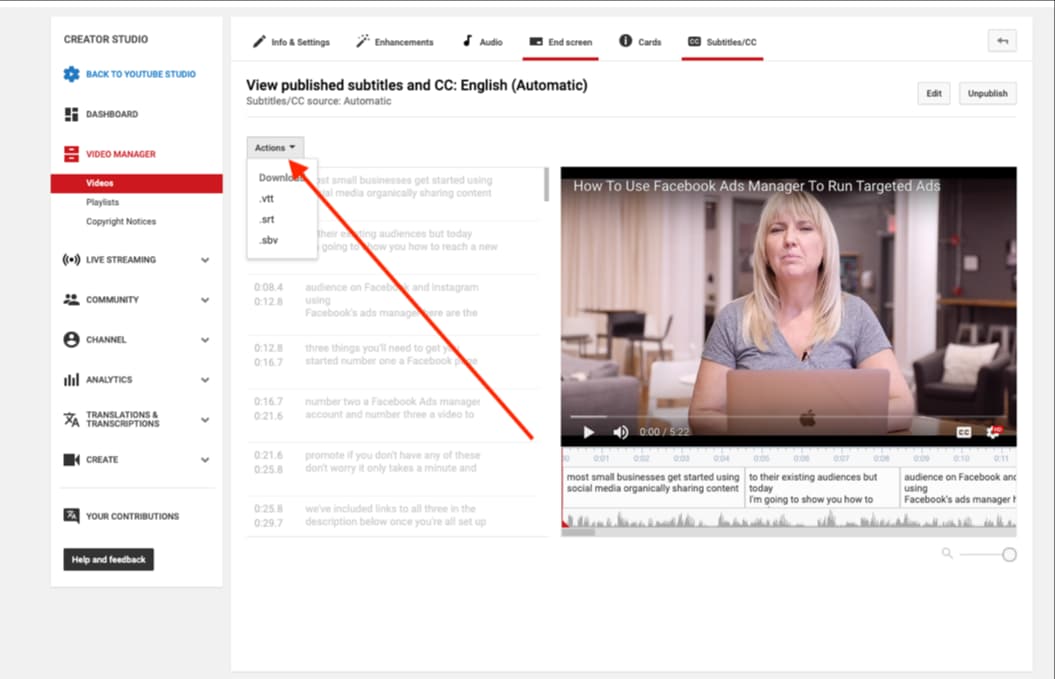This screenshot has height=679, width=1055.
Task: Expand the Create section chevron
Action: pyautogui.click(x=205, y=460)
